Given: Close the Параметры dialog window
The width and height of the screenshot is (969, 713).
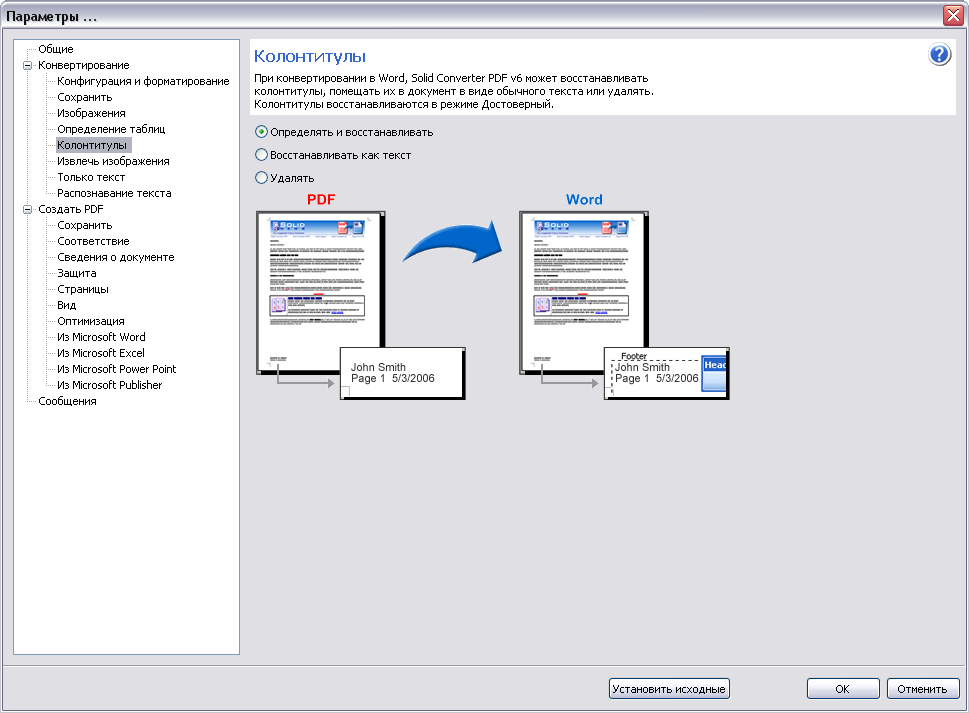Looking at the screenshot, I should [952, 15].
